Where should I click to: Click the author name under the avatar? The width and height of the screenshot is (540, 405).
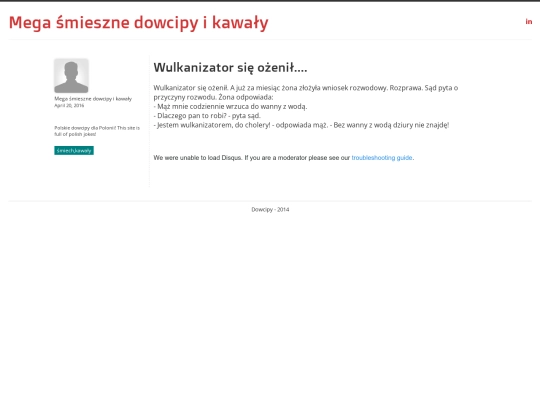[x=93, y=99]
